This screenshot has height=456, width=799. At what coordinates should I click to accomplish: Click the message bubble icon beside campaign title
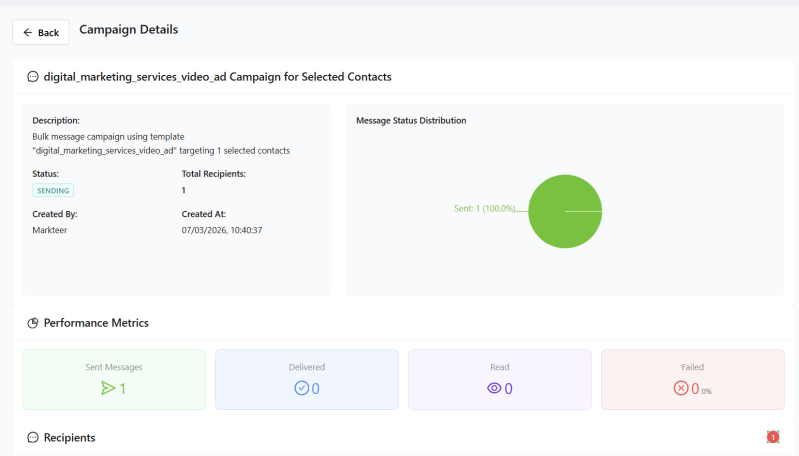tap(33, 76)
